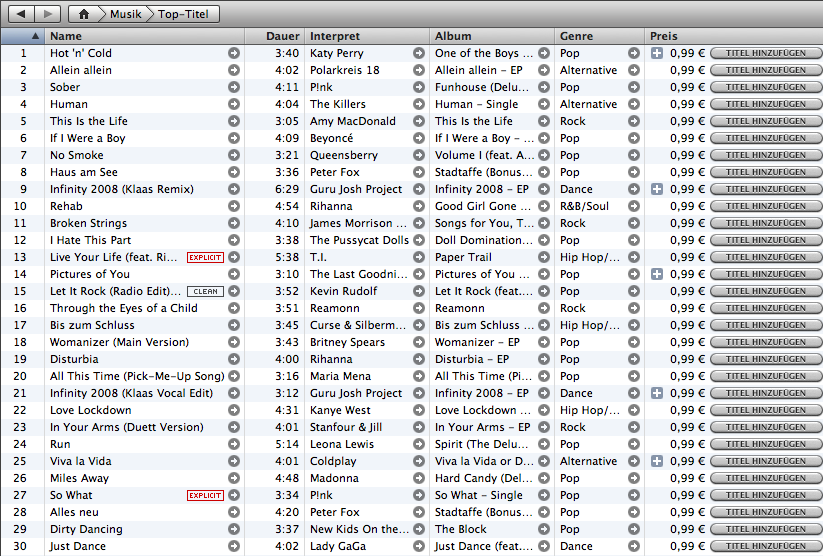Open arrow link next to Broken Strings title
The image size is (823, 556).
(234, 223)
